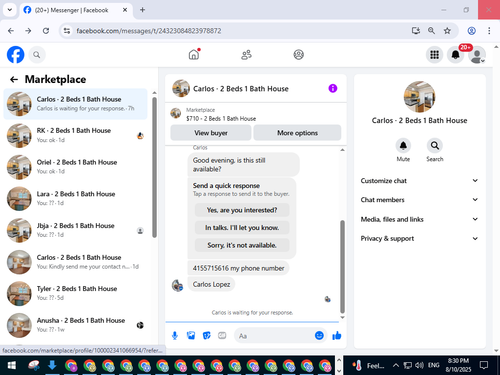Select Carlos chat 'waiting for your response'
The image size is (500, 375).
75,104
